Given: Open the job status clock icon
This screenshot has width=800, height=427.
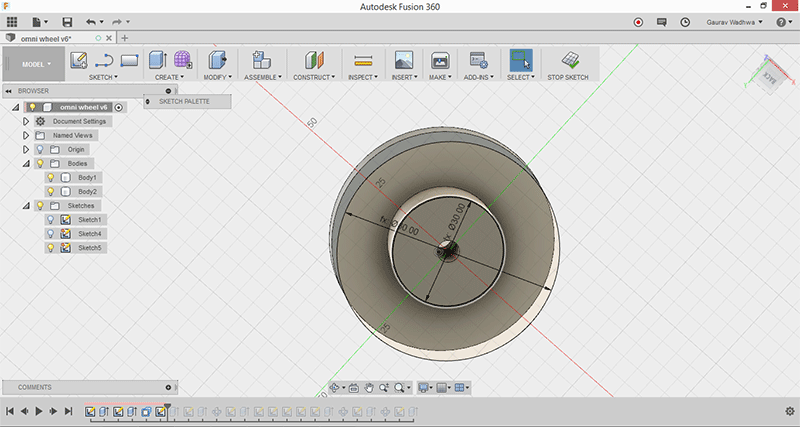Looking at the screenshot, I should coord(684,22).
